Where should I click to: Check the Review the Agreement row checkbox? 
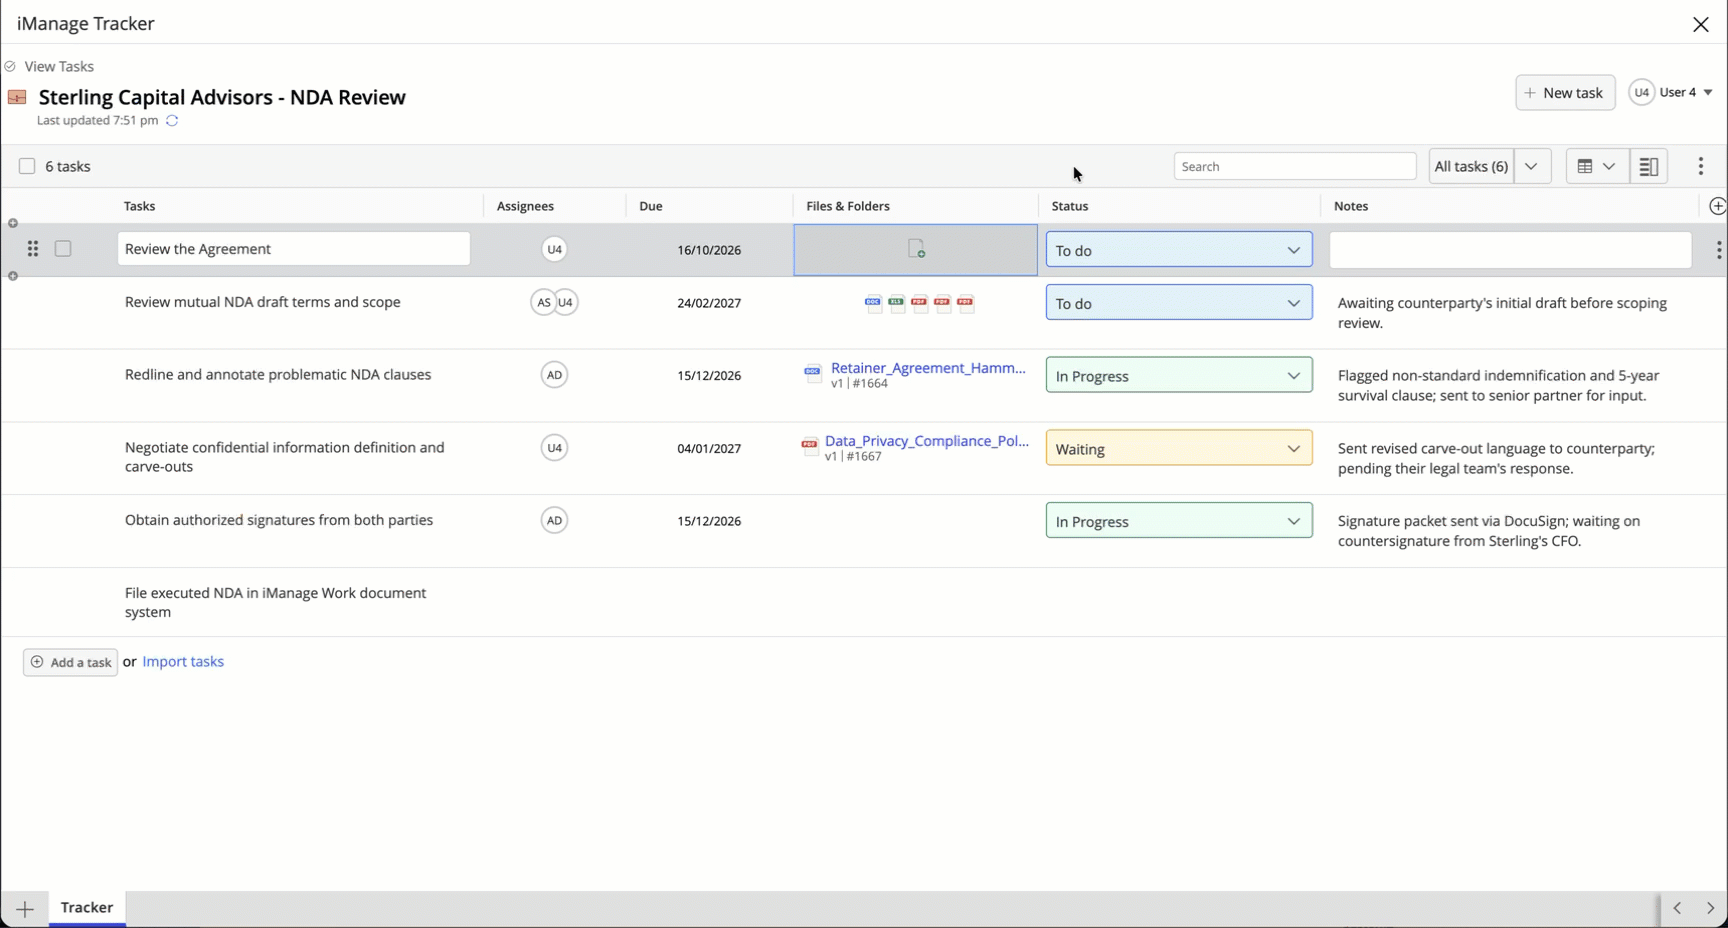63,249
